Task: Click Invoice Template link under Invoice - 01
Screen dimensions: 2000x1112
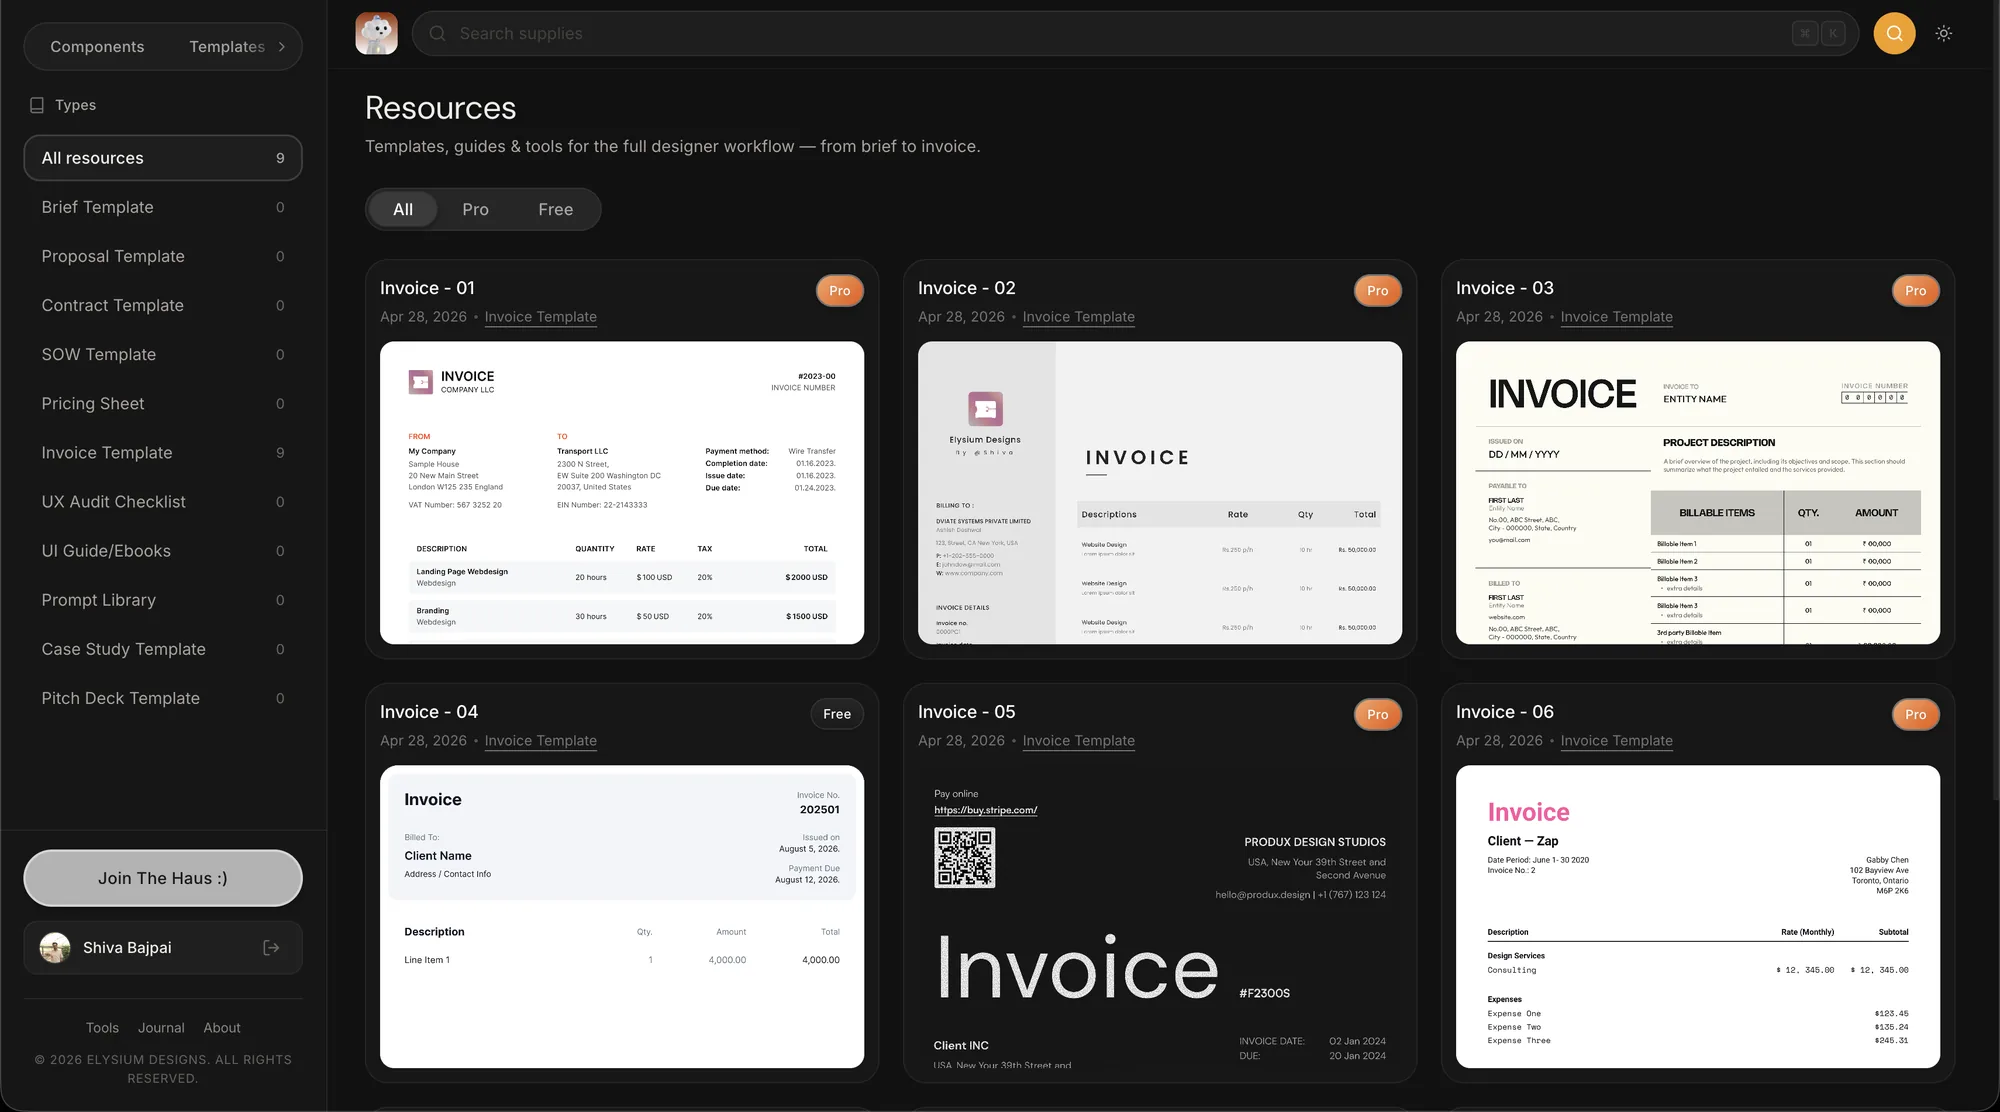Action: [540, 317]
